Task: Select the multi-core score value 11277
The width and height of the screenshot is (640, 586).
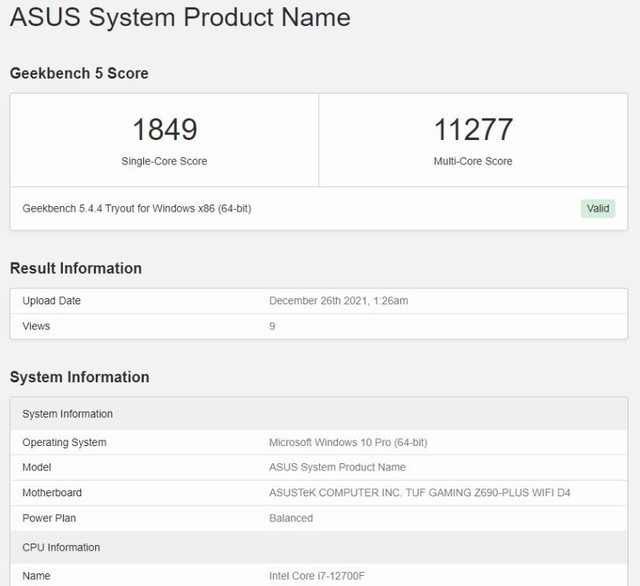Action: tap(473, 129)
